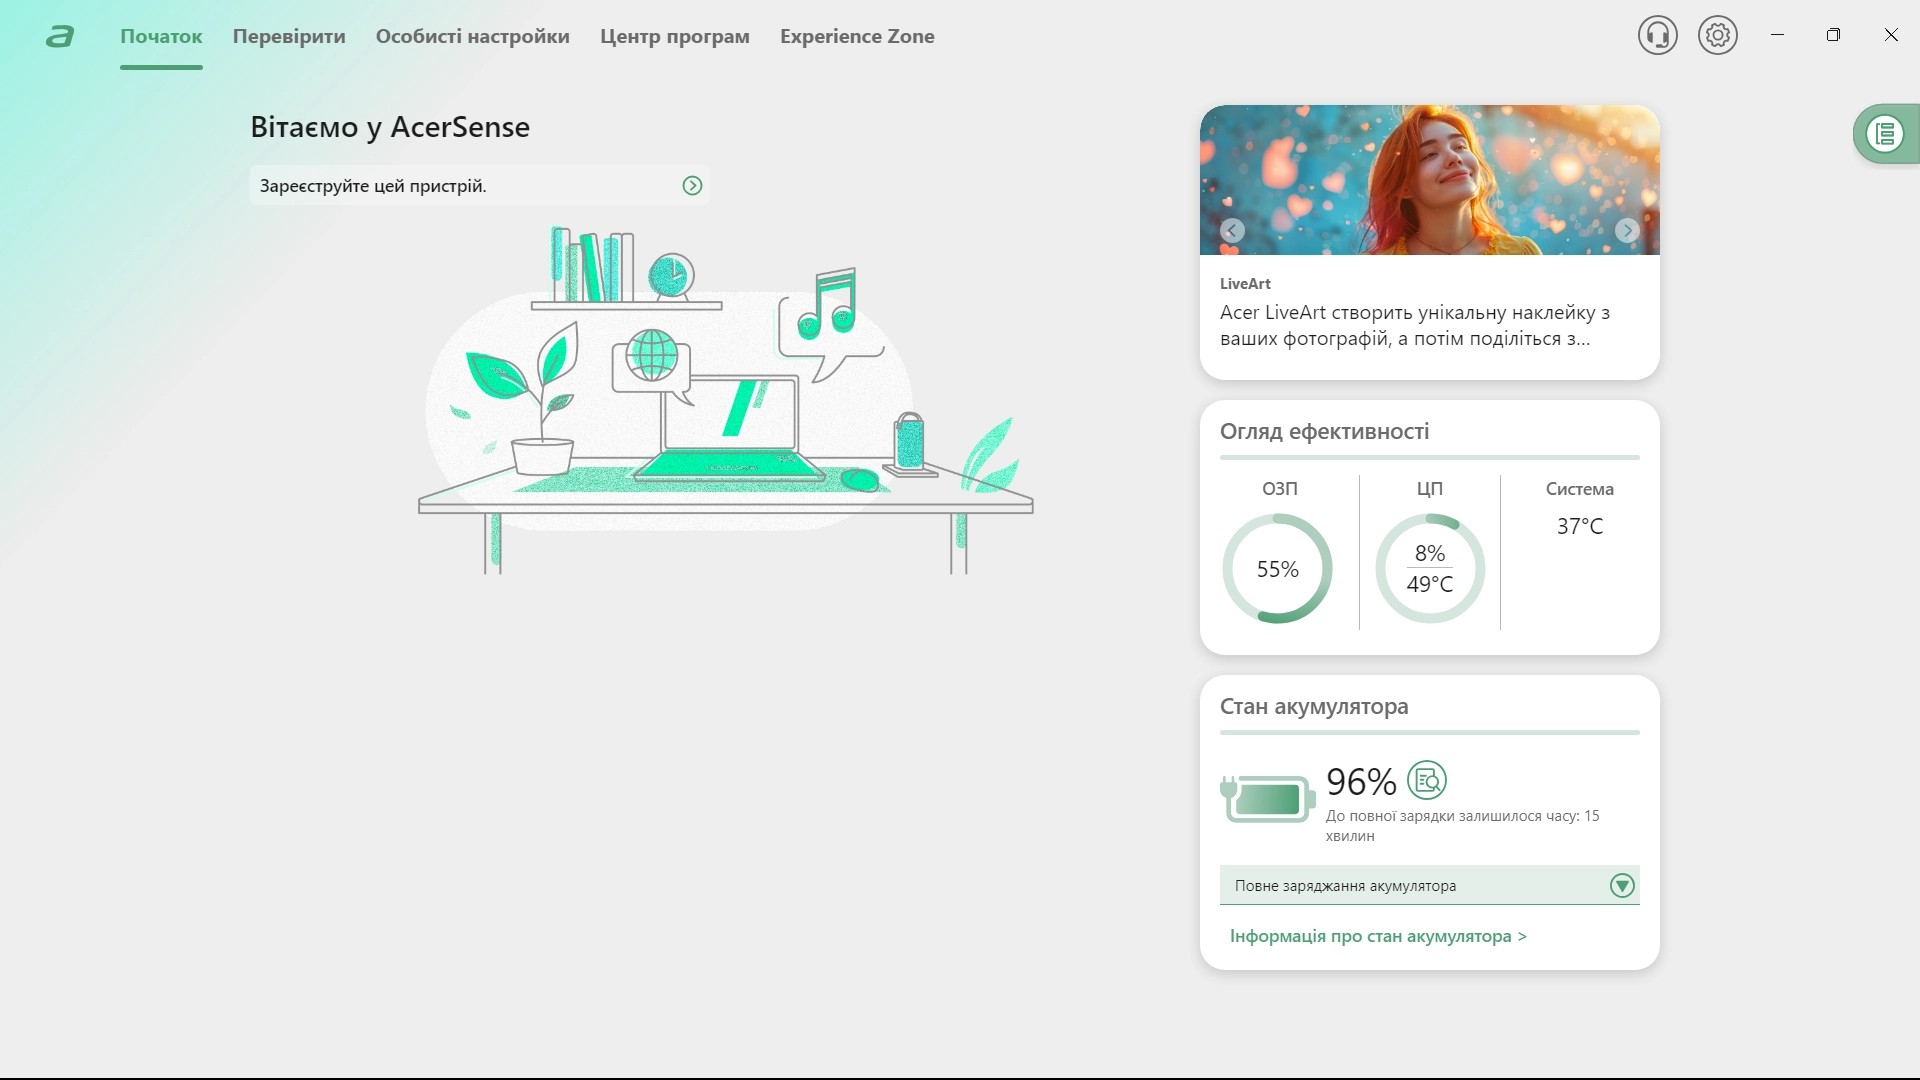Image resolution: width=1920 pixels, height=1080 pixels.
Task: Open settings gear icon
Action: 1717,36
